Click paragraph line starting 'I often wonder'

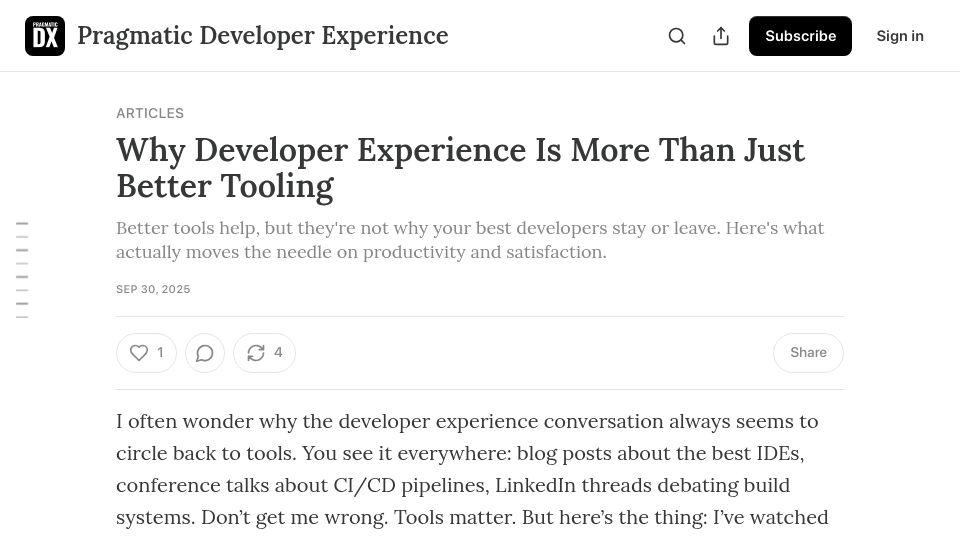click(x=467, y=421)
